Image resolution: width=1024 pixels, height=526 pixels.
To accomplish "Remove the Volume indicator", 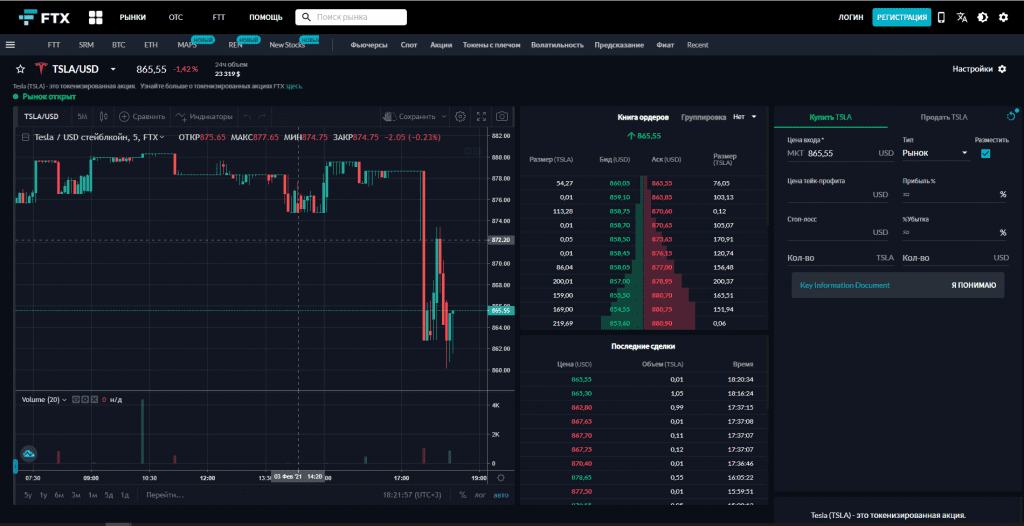I will tap(95, 399).
